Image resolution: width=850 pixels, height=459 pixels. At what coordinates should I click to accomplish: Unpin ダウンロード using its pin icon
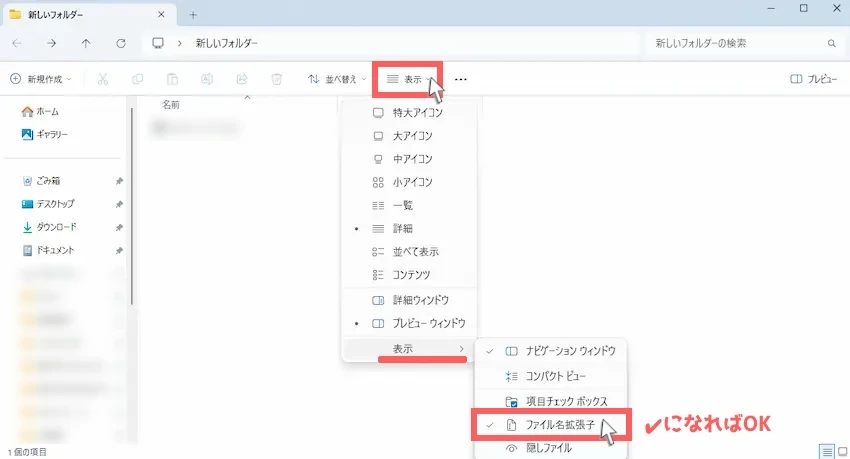click(x=119, y=228)
